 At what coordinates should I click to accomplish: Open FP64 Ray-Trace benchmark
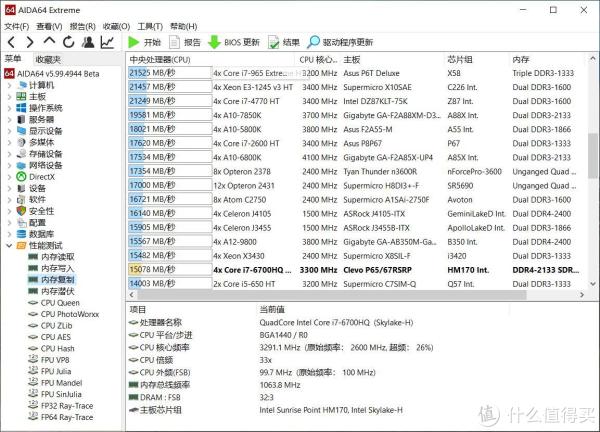(x=61, y=417)
